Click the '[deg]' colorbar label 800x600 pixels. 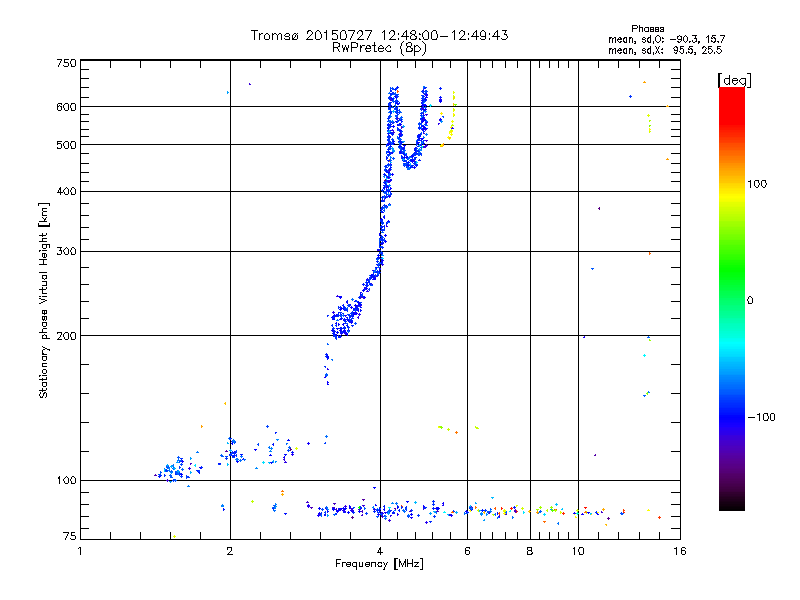click(734, 80)
